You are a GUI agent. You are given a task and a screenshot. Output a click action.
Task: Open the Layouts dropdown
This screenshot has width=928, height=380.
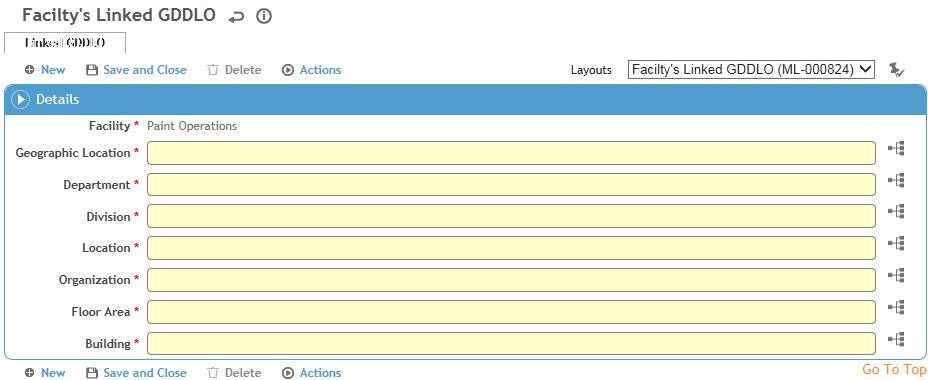click(x=751, y=69)
